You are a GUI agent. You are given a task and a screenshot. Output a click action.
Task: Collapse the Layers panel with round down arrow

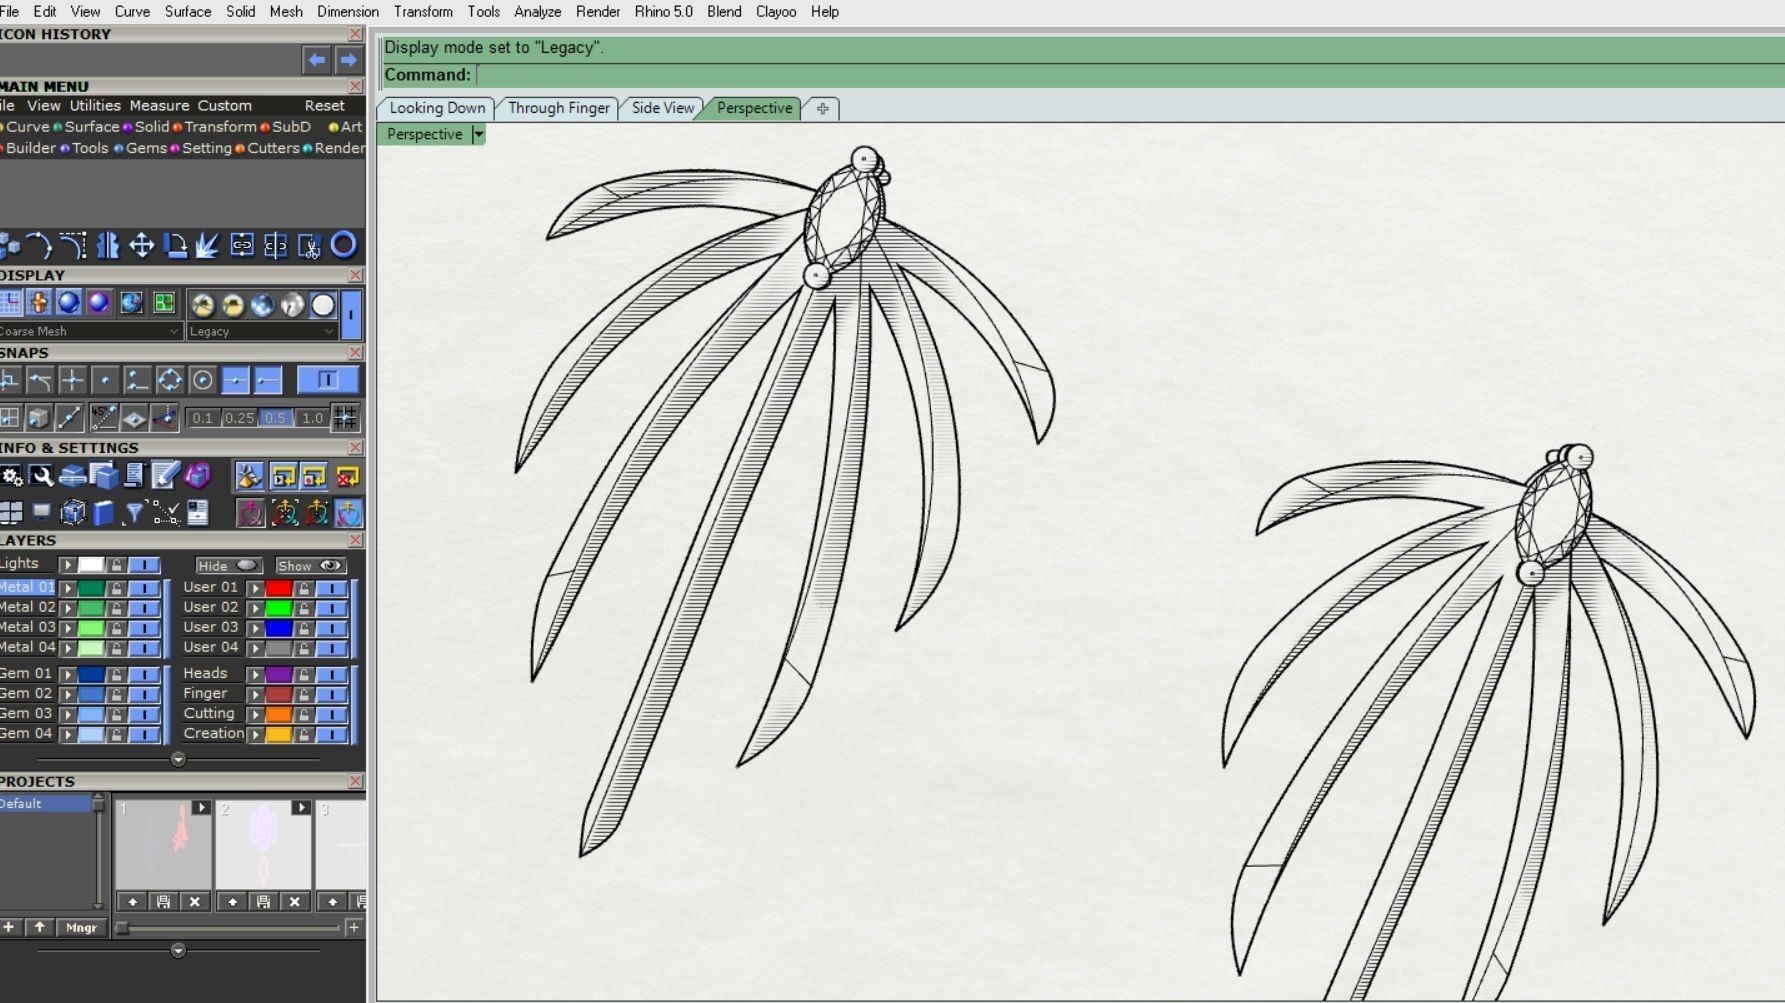(x=178, y=759)
